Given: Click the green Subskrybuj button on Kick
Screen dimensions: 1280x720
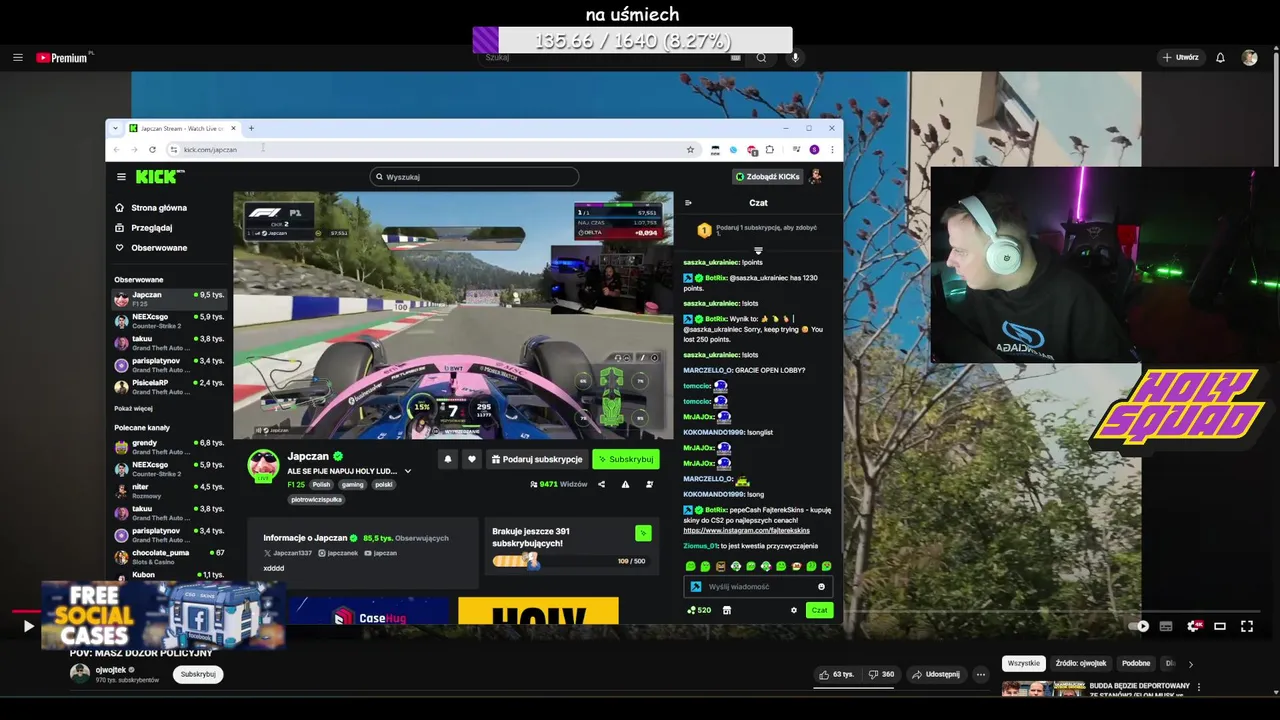Looking at the screenshot, I should pyautogui.click(x=626, y=459).
